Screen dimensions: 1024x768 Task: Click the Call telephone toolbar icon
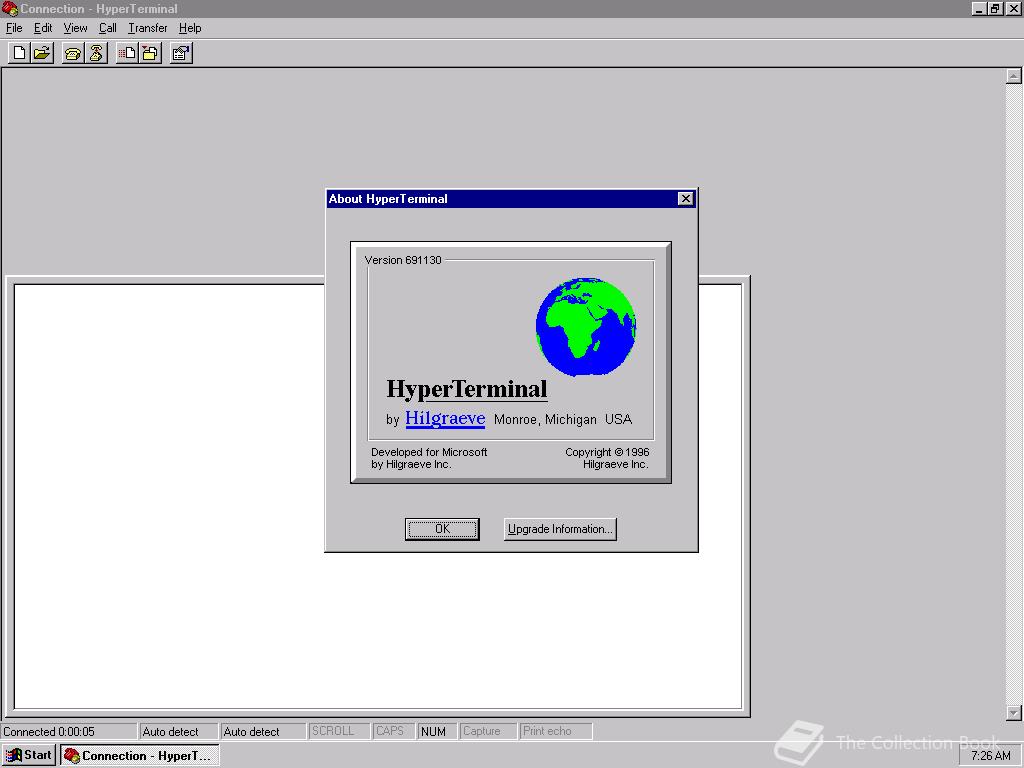(72, 53)
